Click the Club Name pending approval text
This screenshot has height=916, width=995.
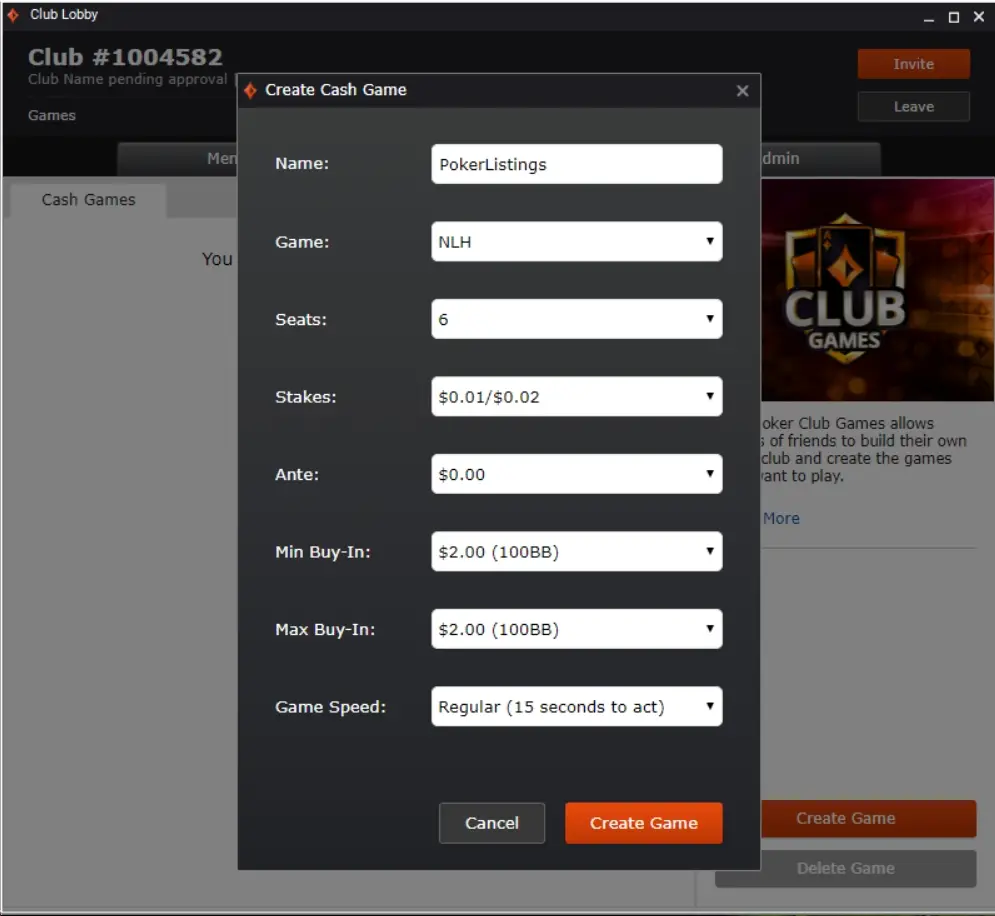click(128, 79)
